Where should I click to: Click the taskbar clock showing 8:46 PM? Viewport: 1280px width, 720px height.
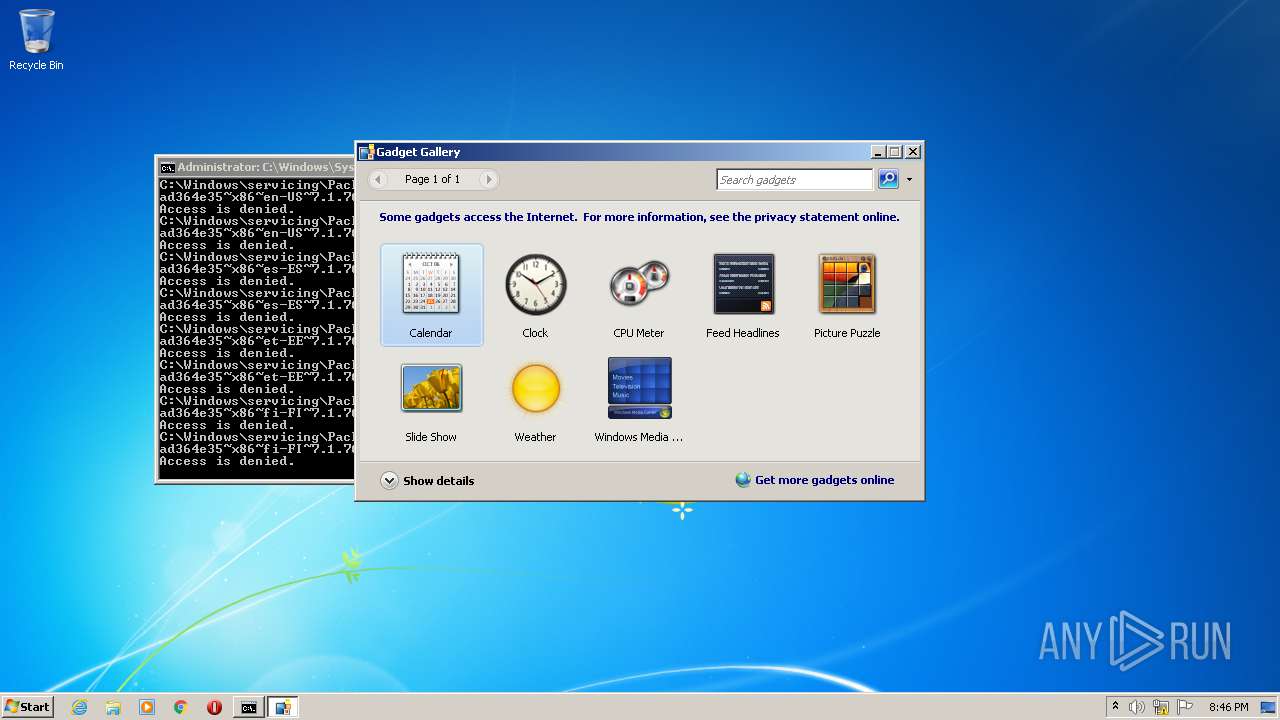click(1228, 707)
